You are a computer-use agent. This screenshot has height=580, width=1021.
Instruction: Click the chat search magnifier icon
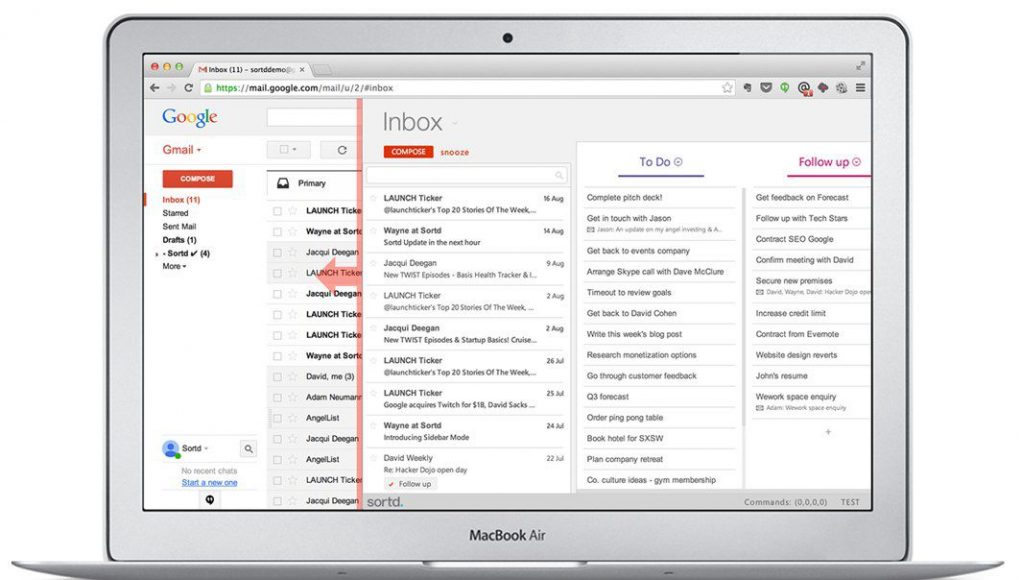click(248, 449)
